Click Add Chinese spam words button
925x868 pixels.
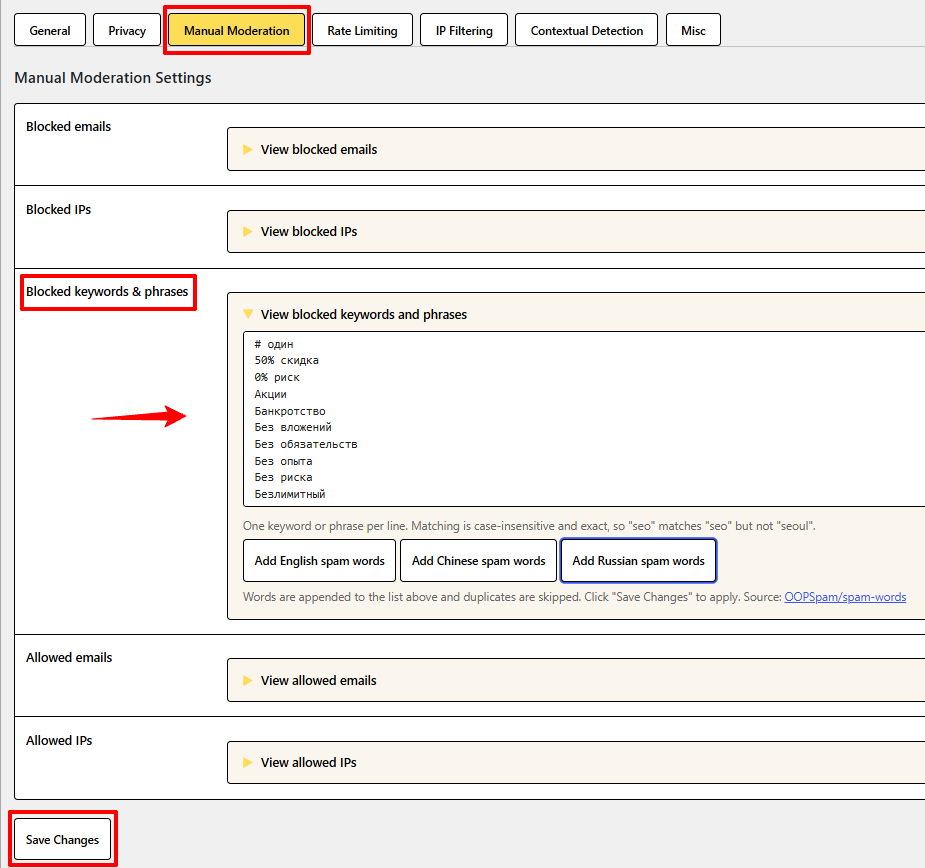(x=478, y=561)
